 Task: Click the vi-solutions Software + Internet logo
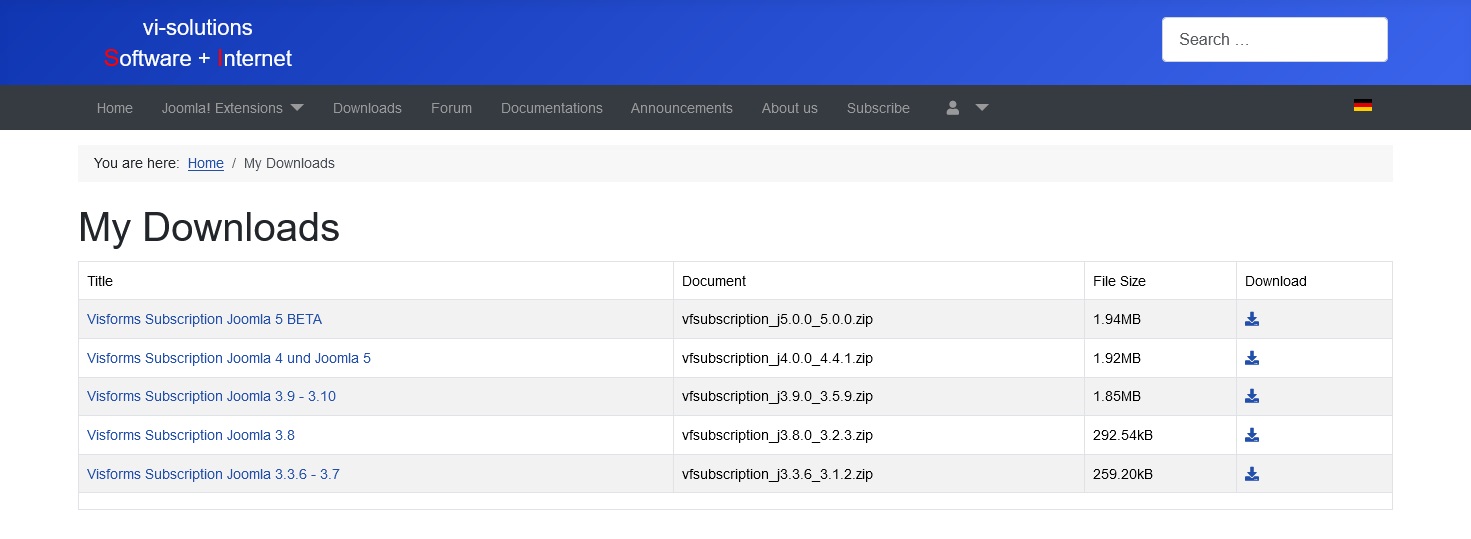[198, 43]
